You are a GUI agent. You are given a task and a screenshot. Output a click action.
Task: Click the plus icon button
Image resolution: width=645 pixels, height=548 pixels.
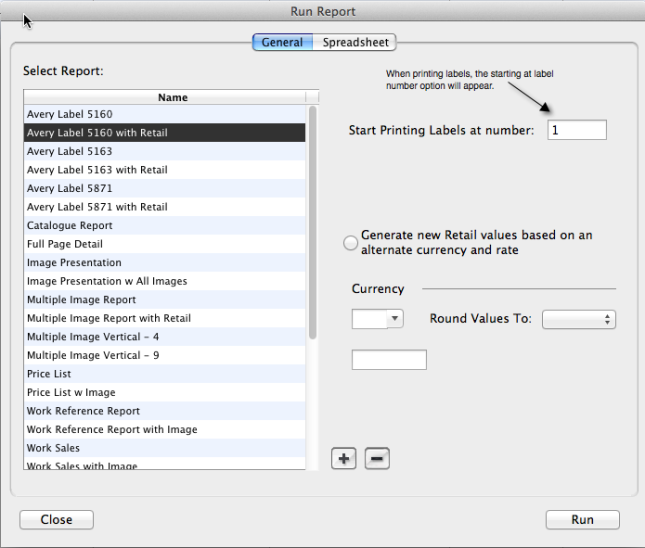click(x=343, y=458)
